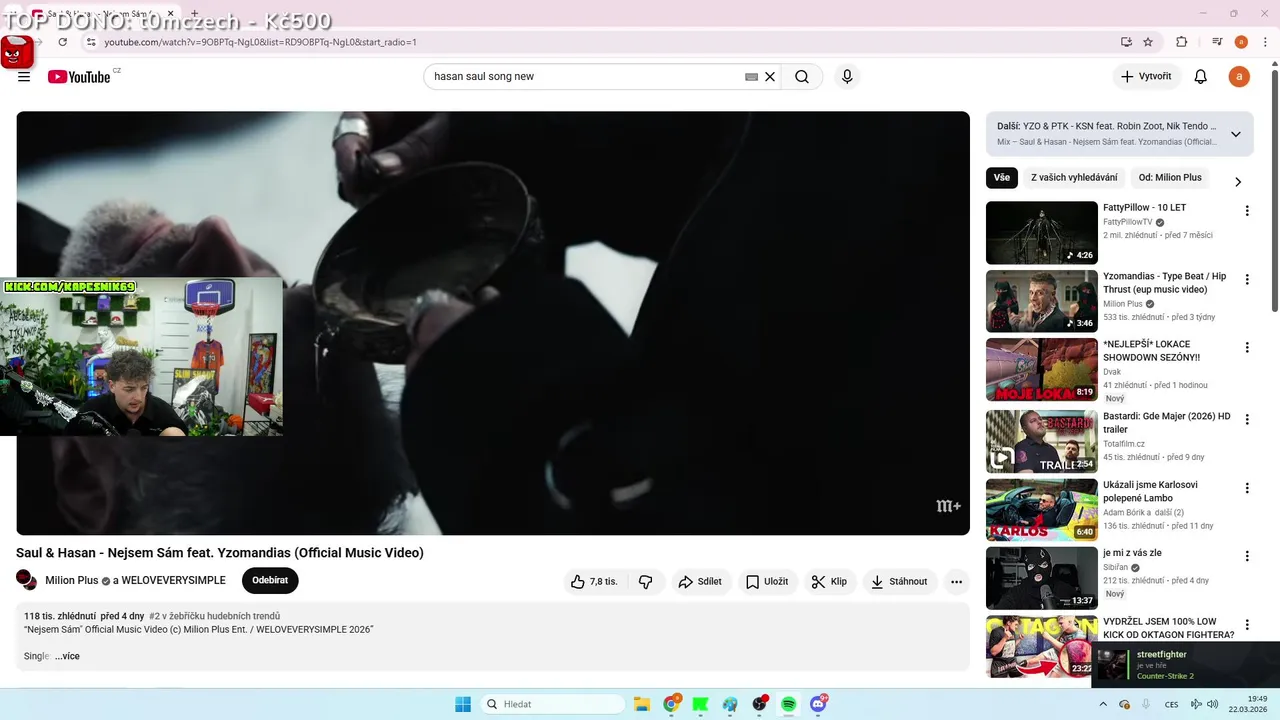This screenshot has height=720, width=1280.
Task: Open options for Ukázali jsme Karlosovi Lambo
Action: tap(1247, 488)
